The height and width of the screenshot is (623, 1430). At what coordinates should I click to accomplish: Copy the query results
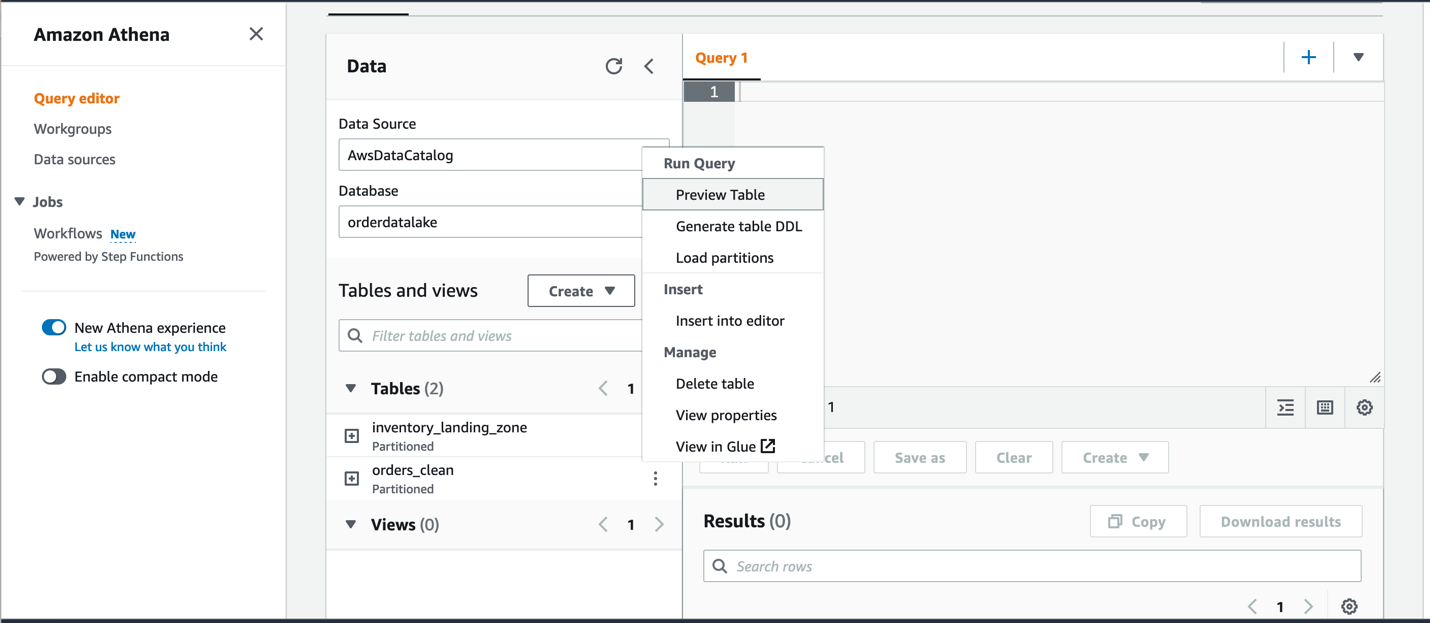click(1138, 522)
